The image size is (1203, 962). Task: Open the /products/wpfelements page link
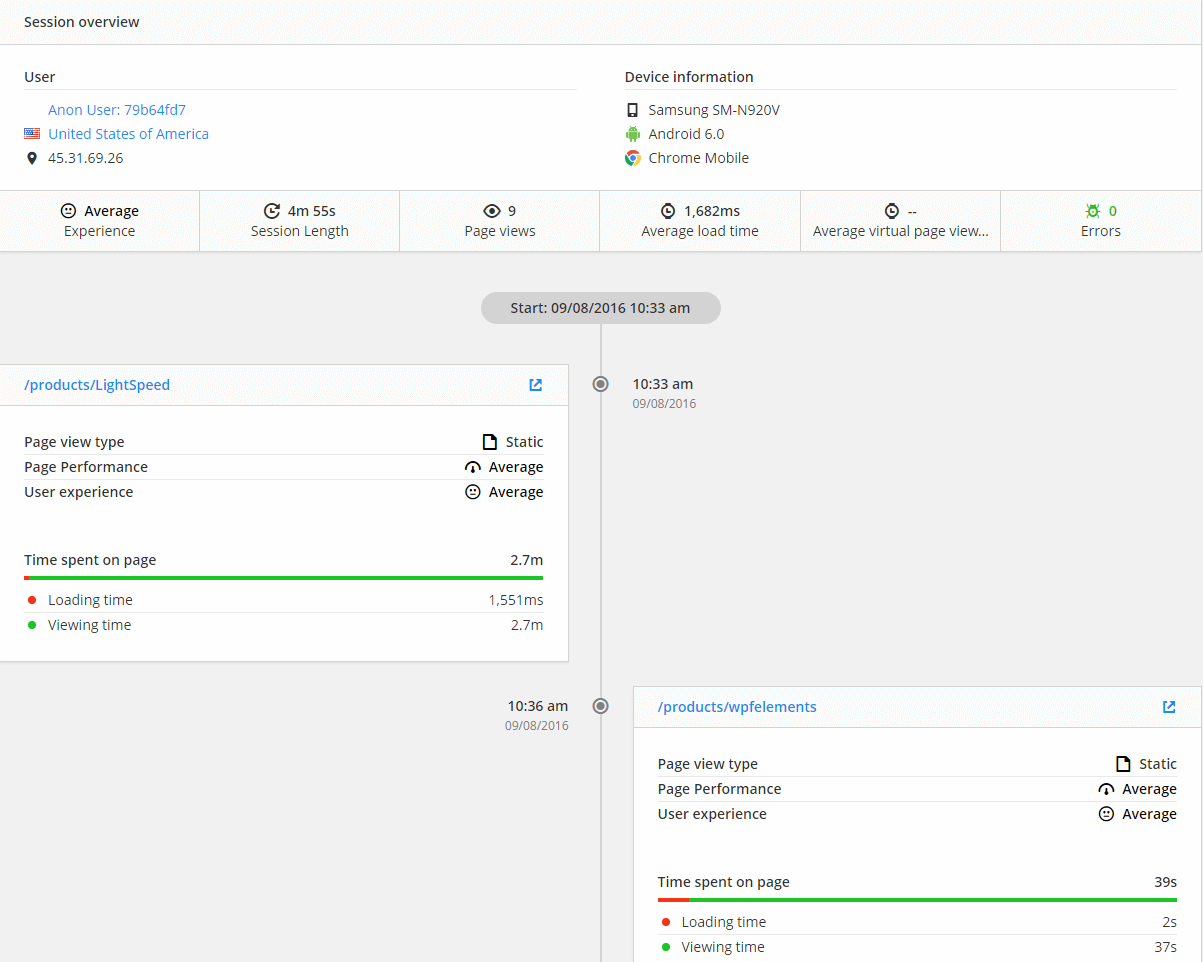[737, 707]
